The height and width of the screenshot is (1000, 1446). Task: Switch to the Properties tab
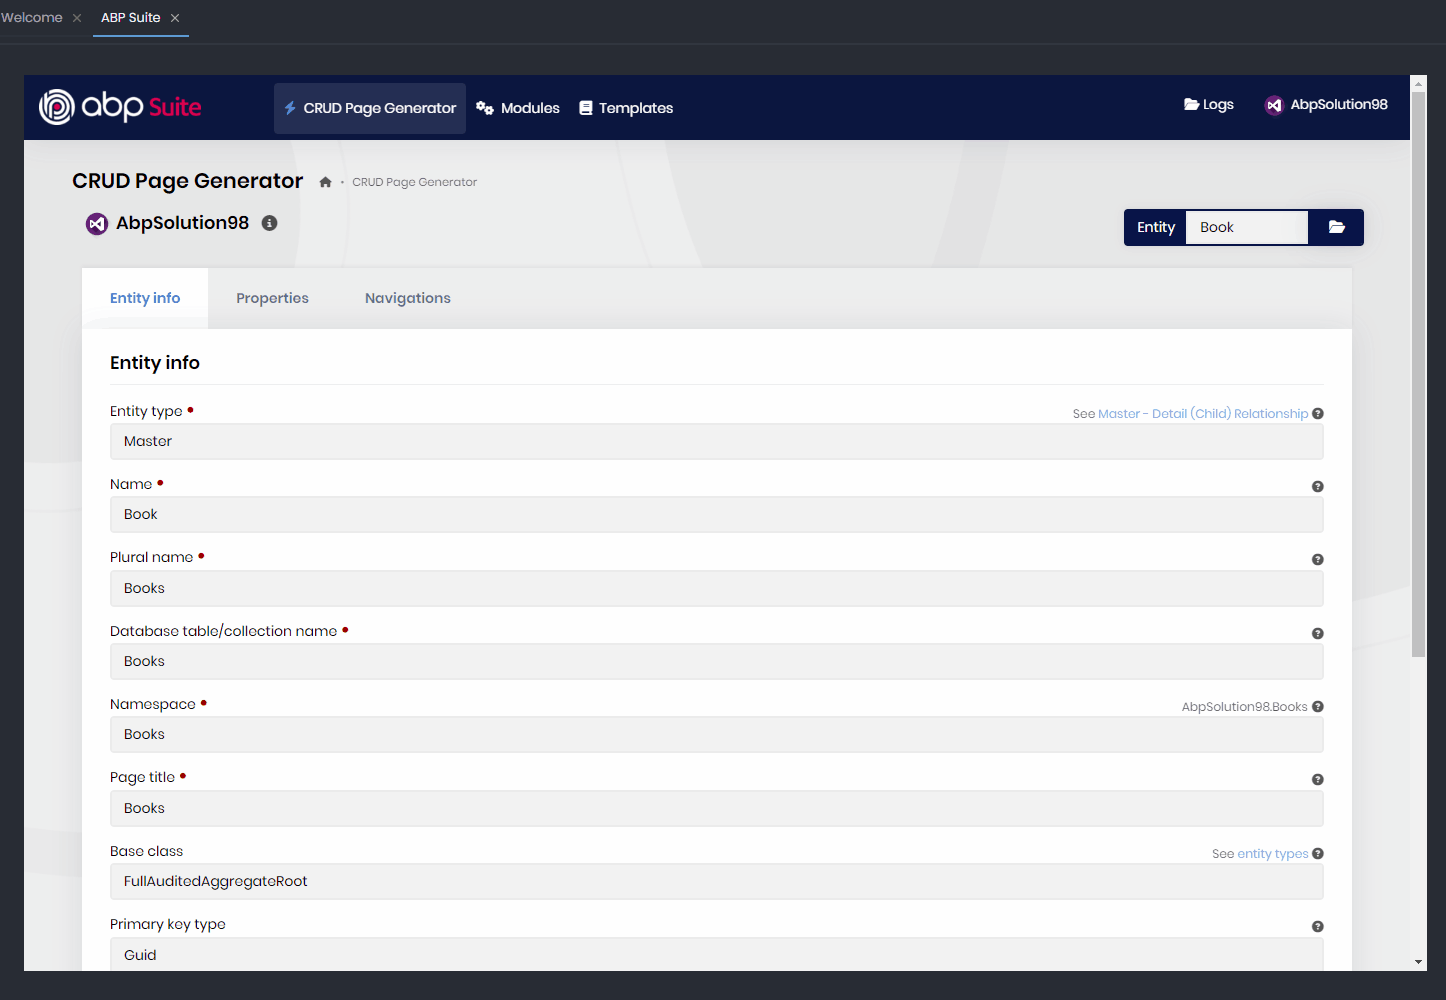[272, 298]
